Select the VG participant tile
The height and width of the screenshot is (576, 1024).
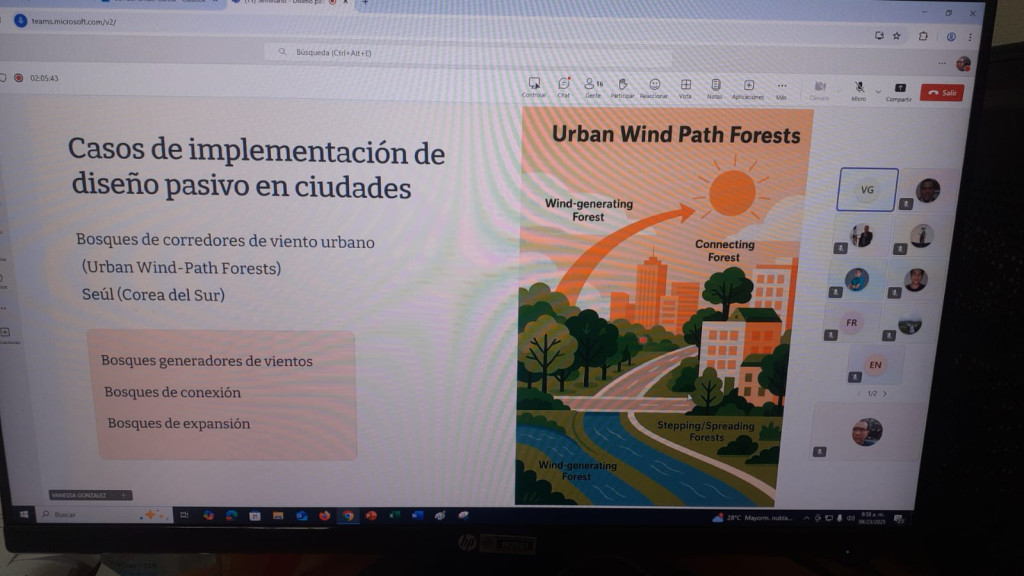pyautogui.click(x=866, y=189)
